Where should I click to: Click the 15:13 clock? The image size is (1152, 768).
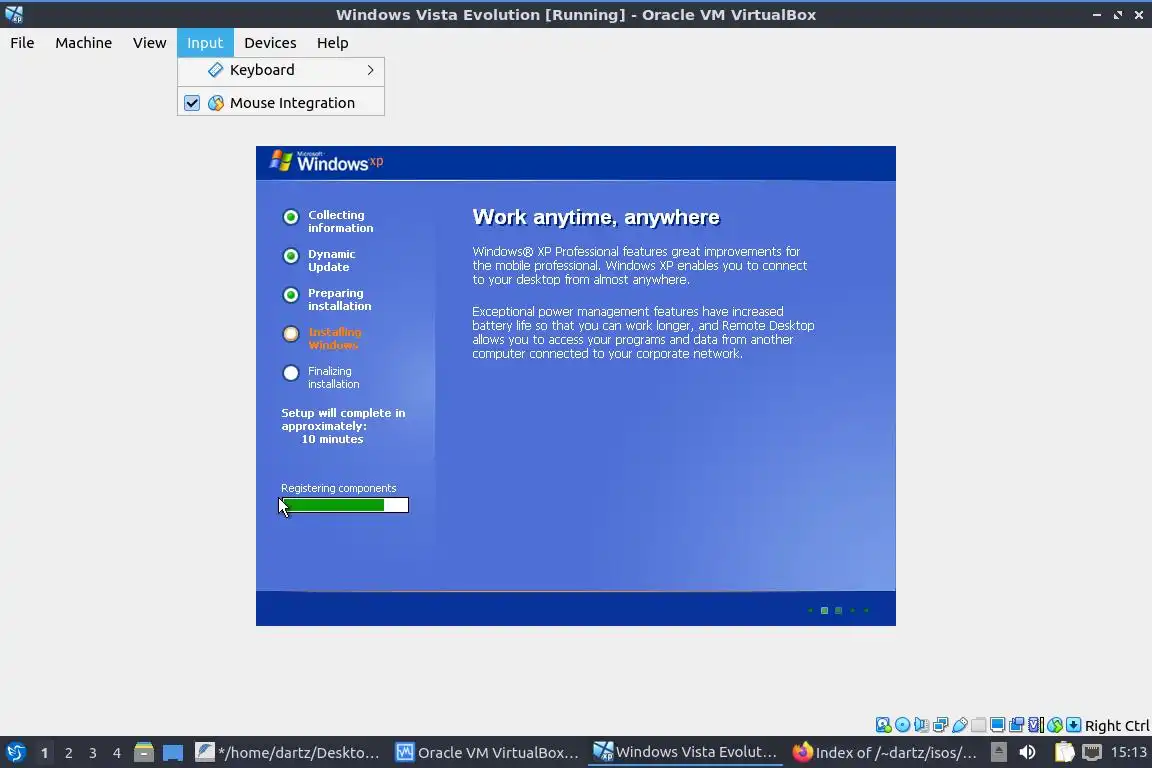pos(1128,752)
